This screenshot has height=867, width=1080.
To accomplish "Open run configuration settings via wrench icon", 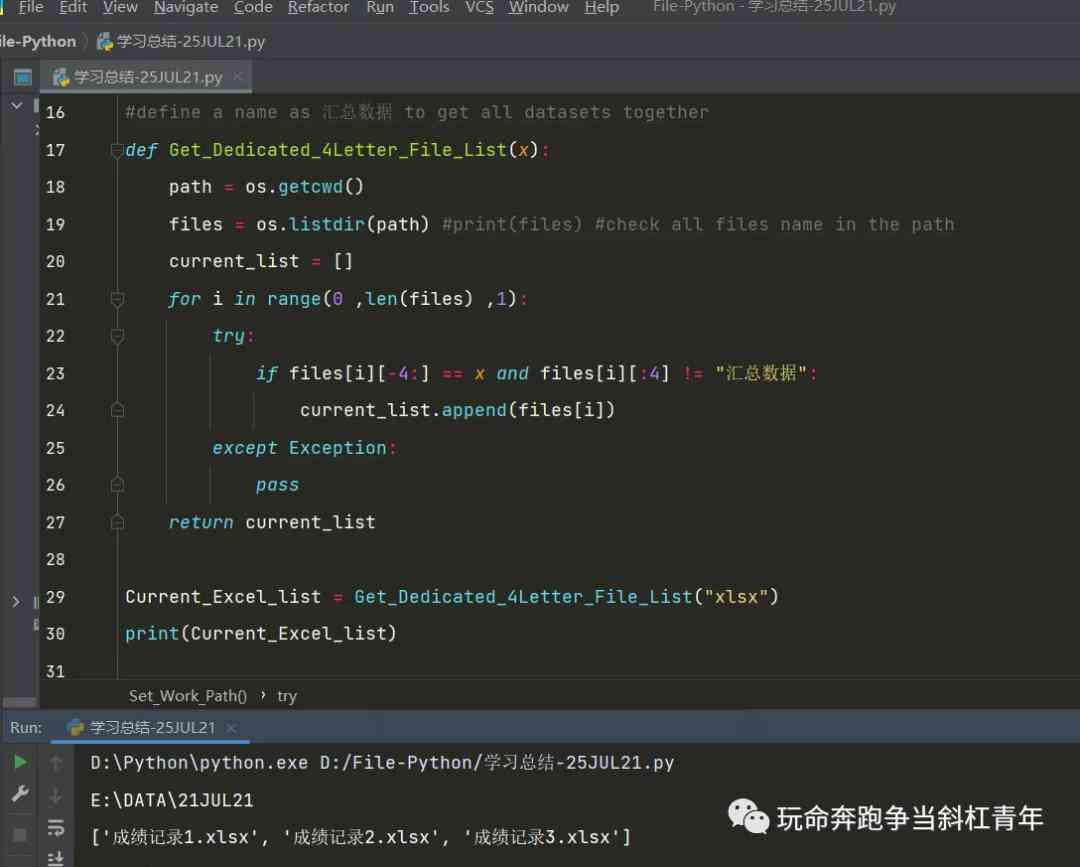I will (20, 795).
